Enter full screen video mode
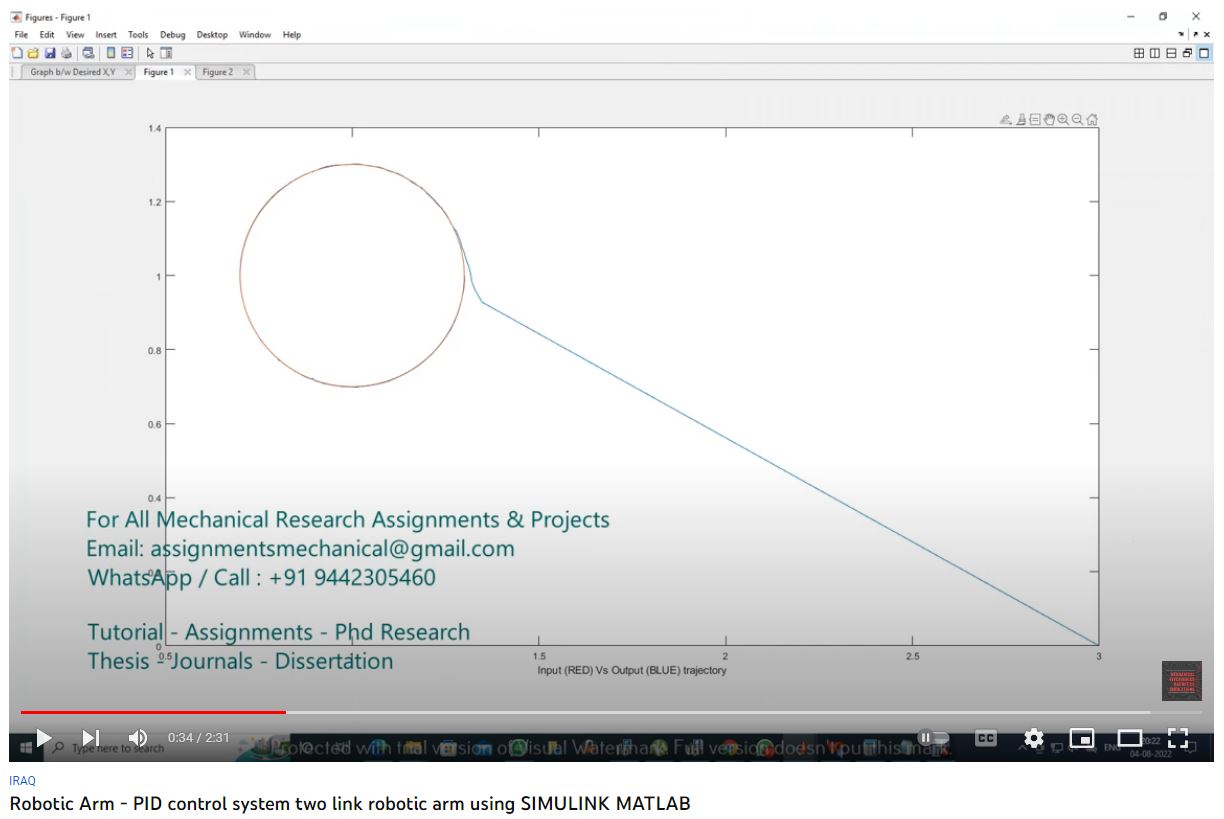The width and height of the screenshot is (1224, 819). point(1178,738)
